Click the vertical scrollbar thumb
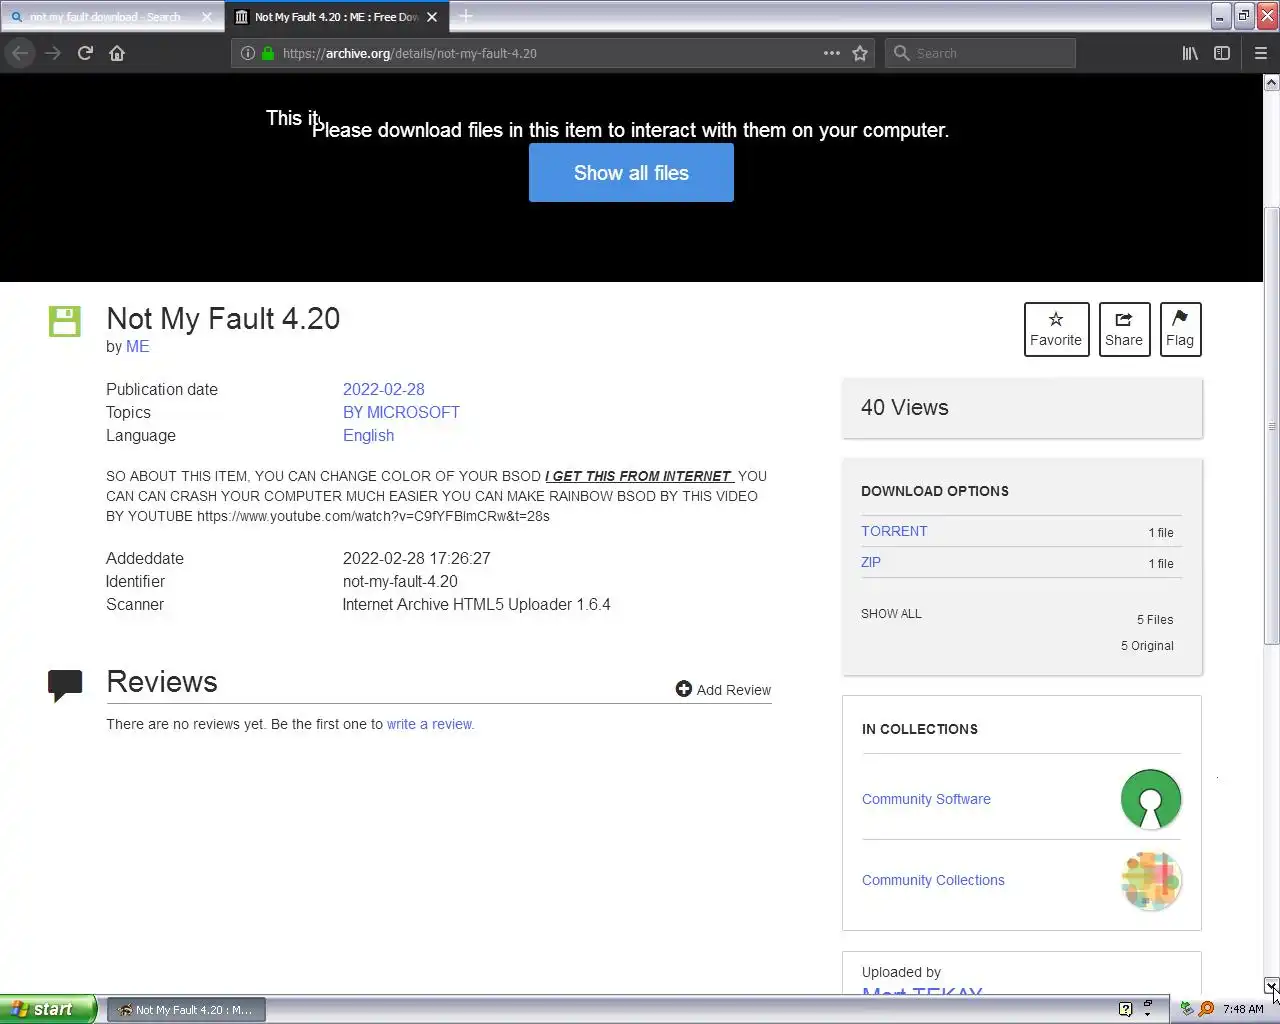 [1271, 425]
